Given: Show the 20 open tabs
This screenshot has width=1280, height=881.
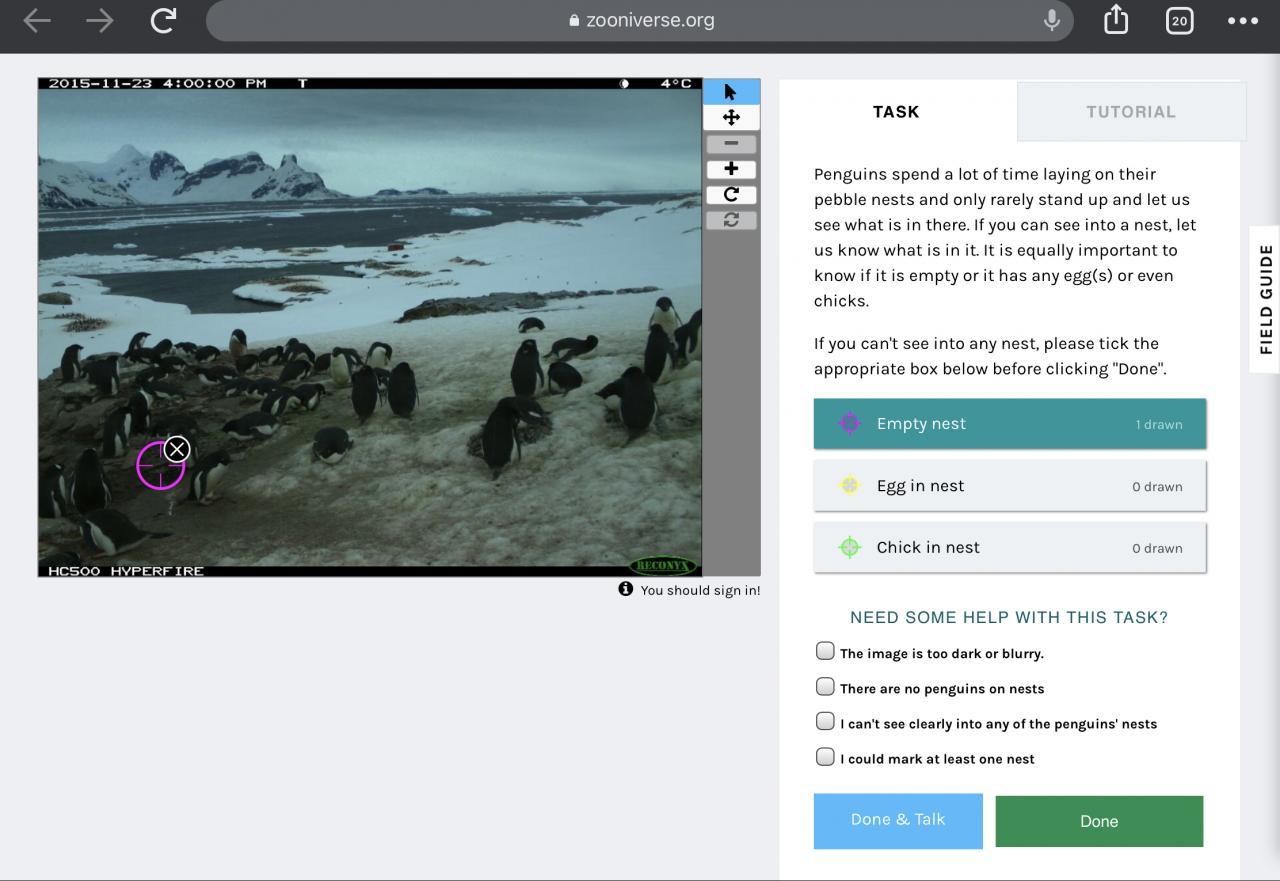Looking at the screenshot, I should pyautogui.click(x=1180, y=20).
